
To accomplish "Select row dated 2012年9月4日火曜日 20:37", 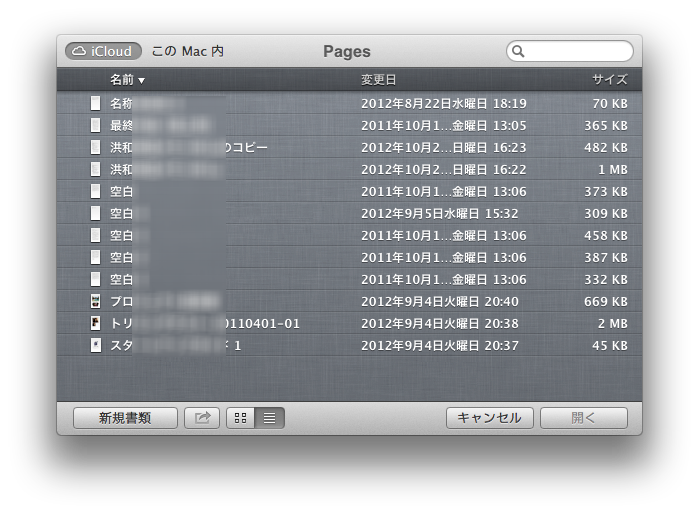I will 350,345.
